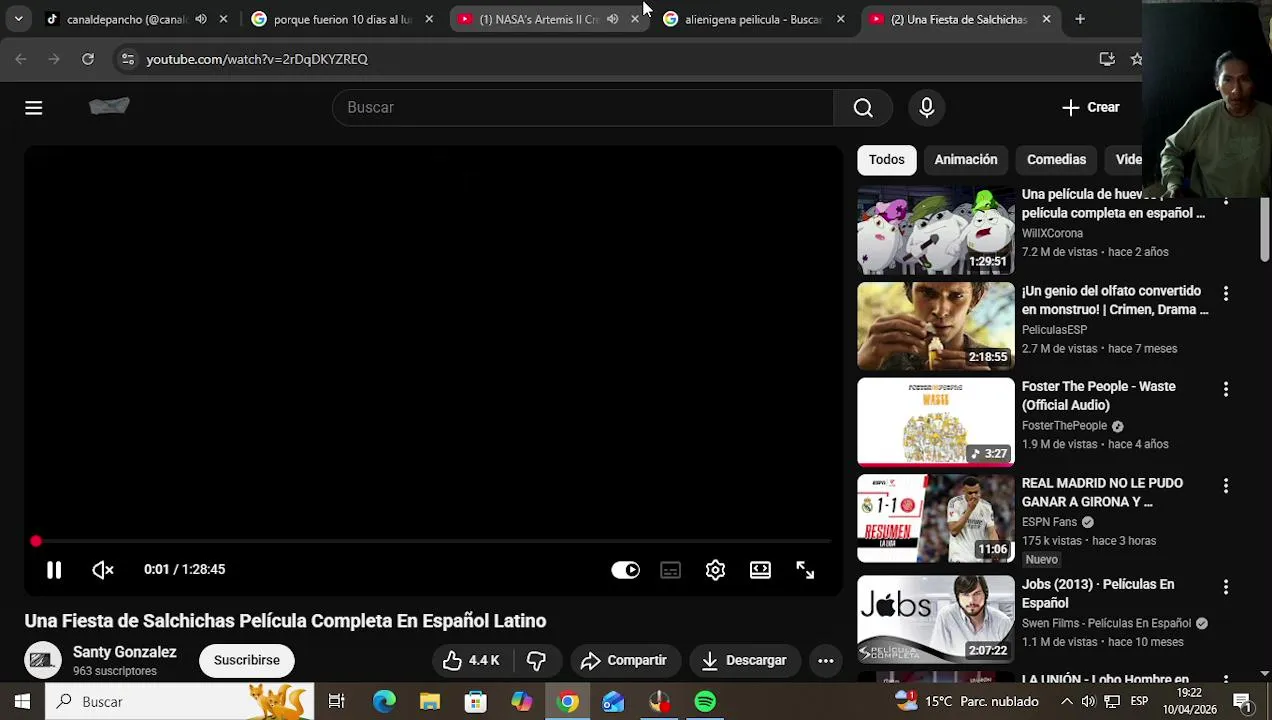Toggle cinema mode in the player
1272x720 pixels.
coord(760,569)
